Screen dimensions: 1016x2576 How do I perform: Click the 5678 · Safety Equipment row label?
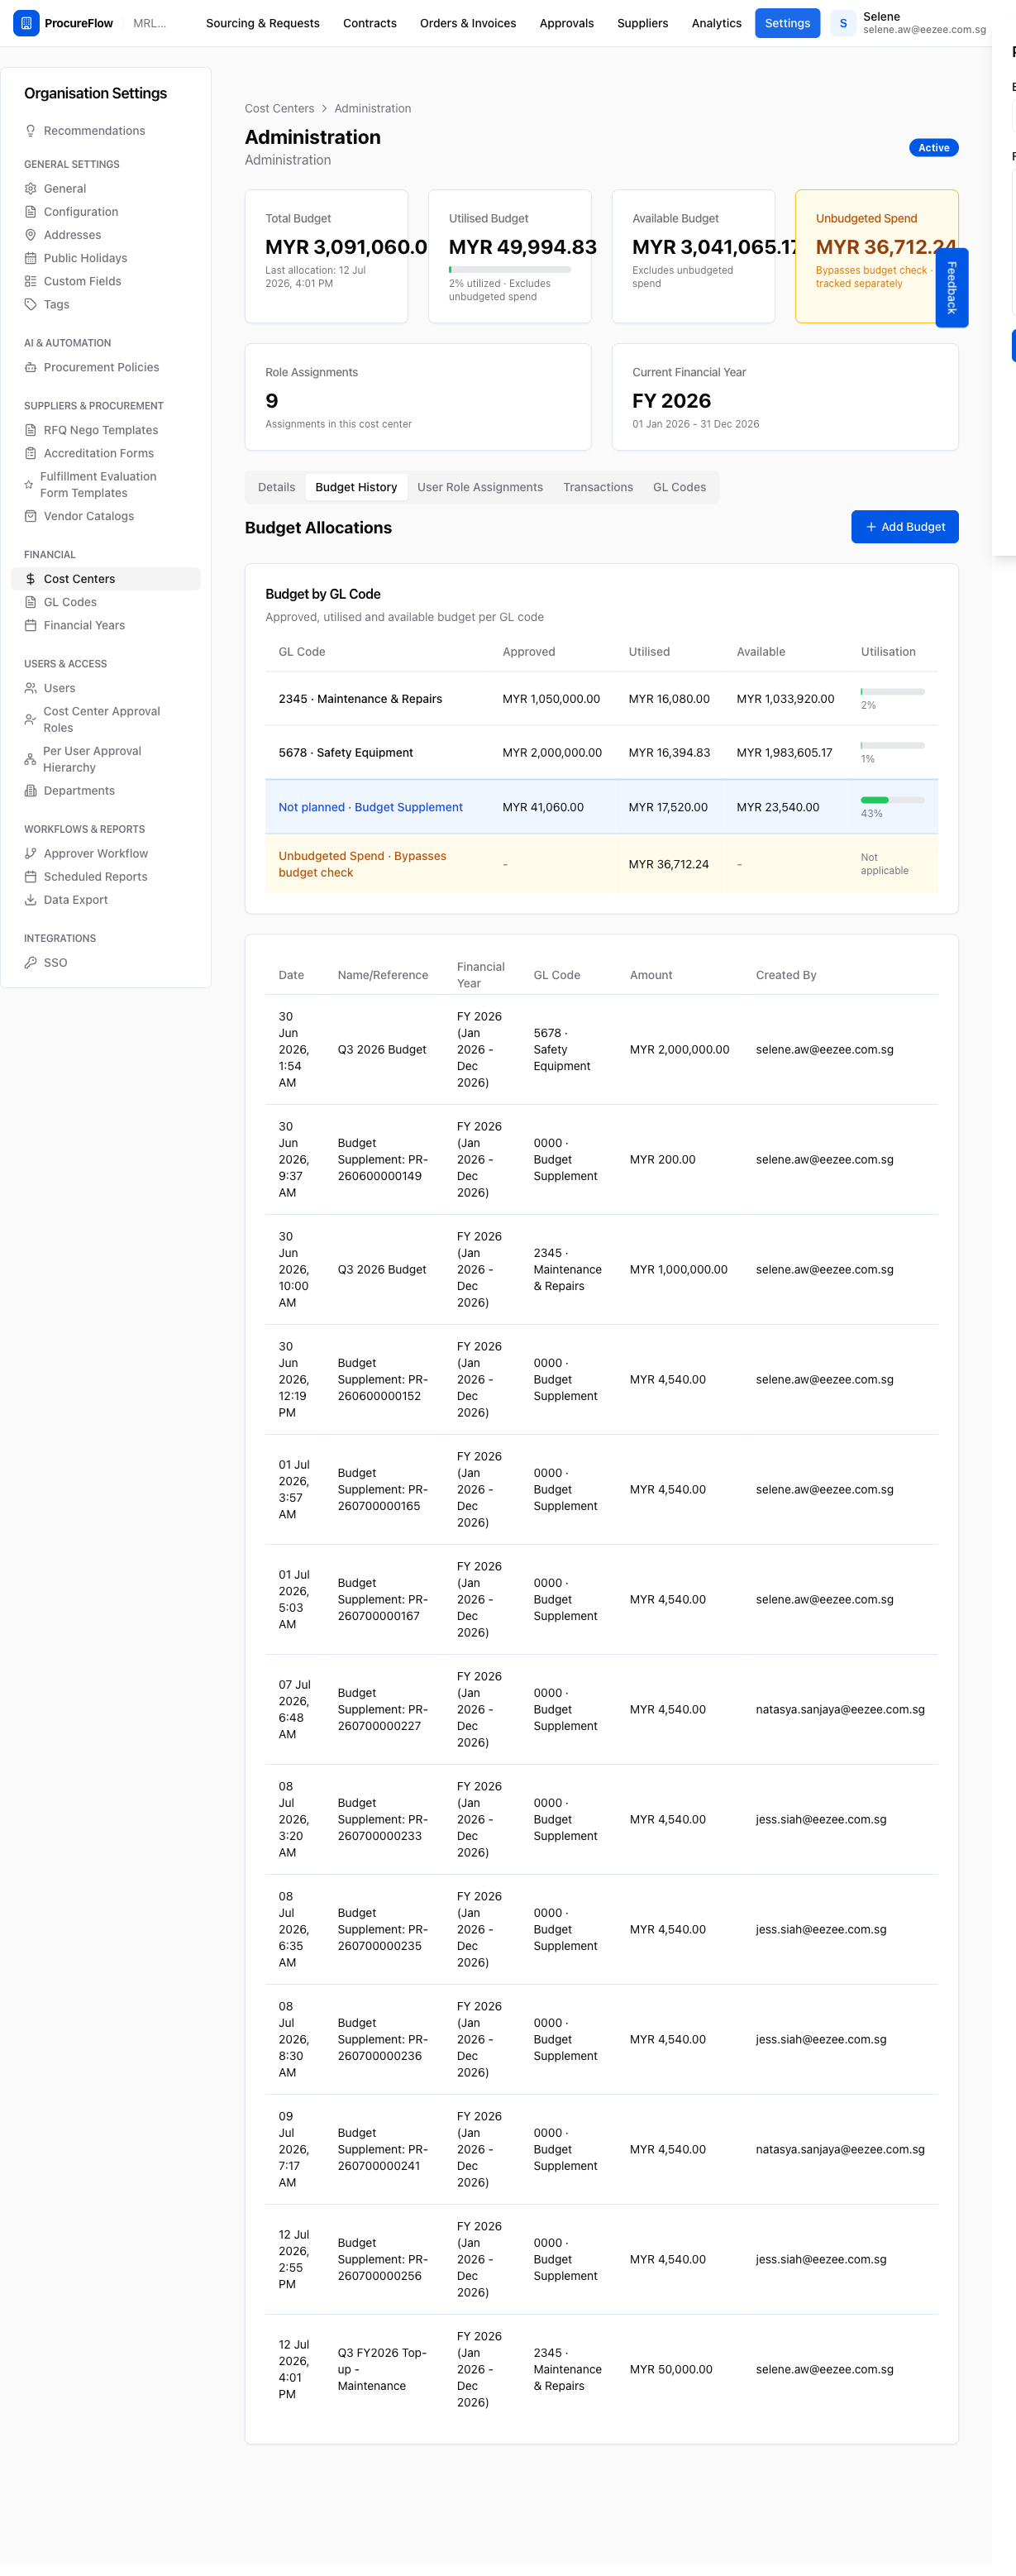(345, 753)
